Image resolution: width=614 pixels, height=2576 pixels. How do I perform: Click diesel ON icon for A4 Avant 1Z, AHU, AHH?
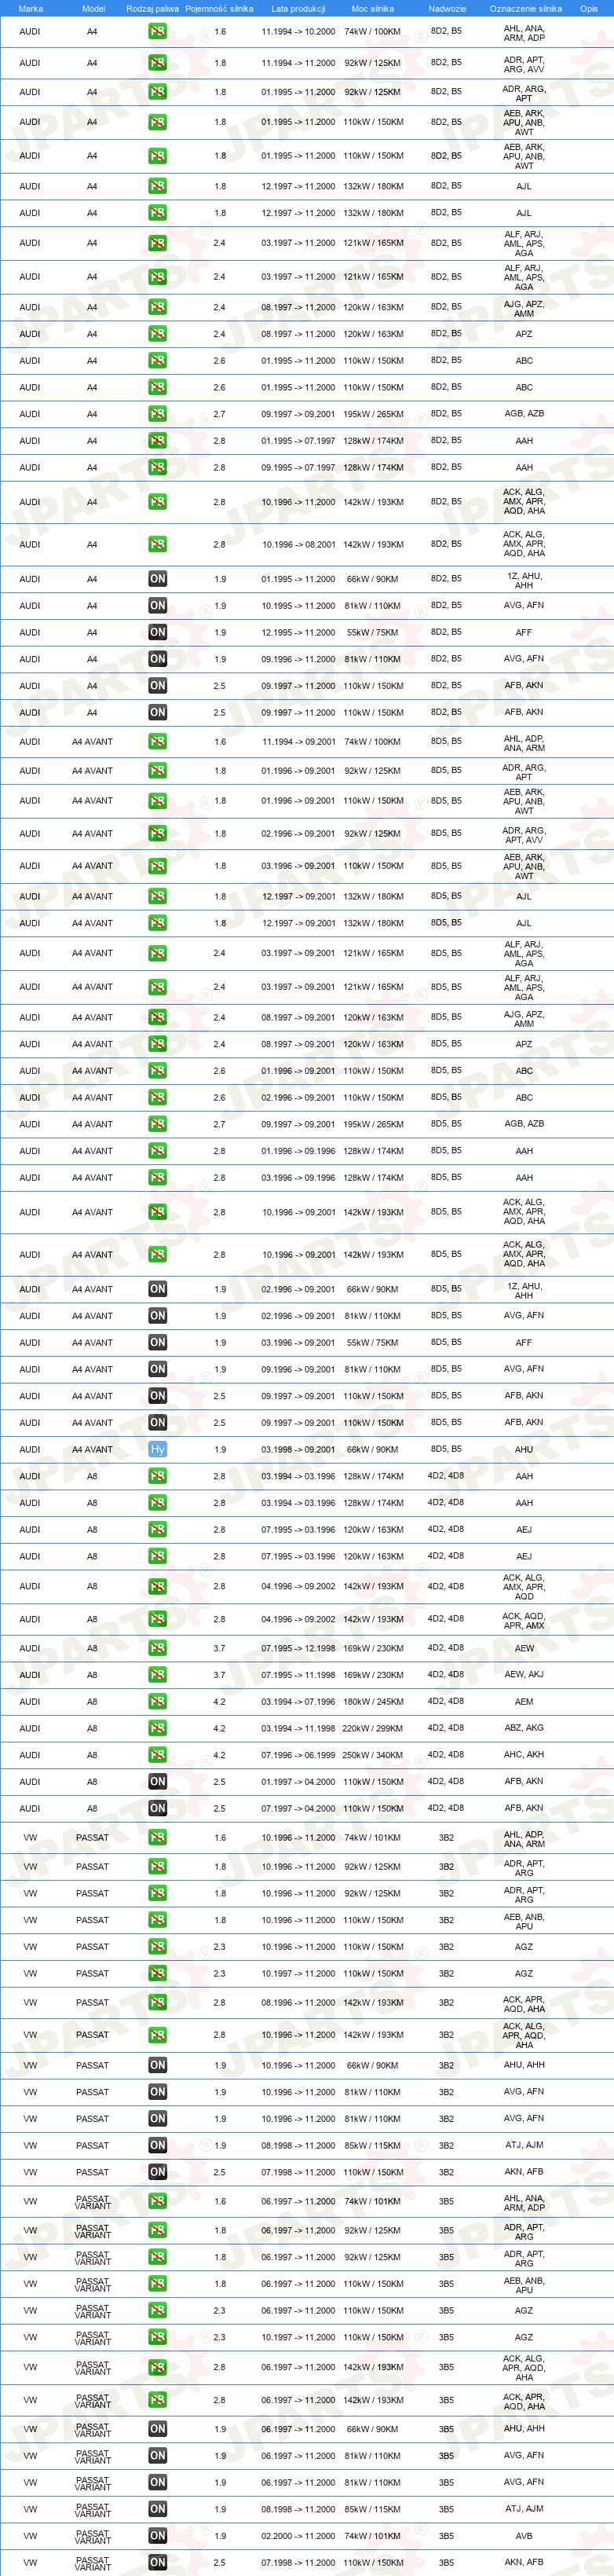[157, 1289]
